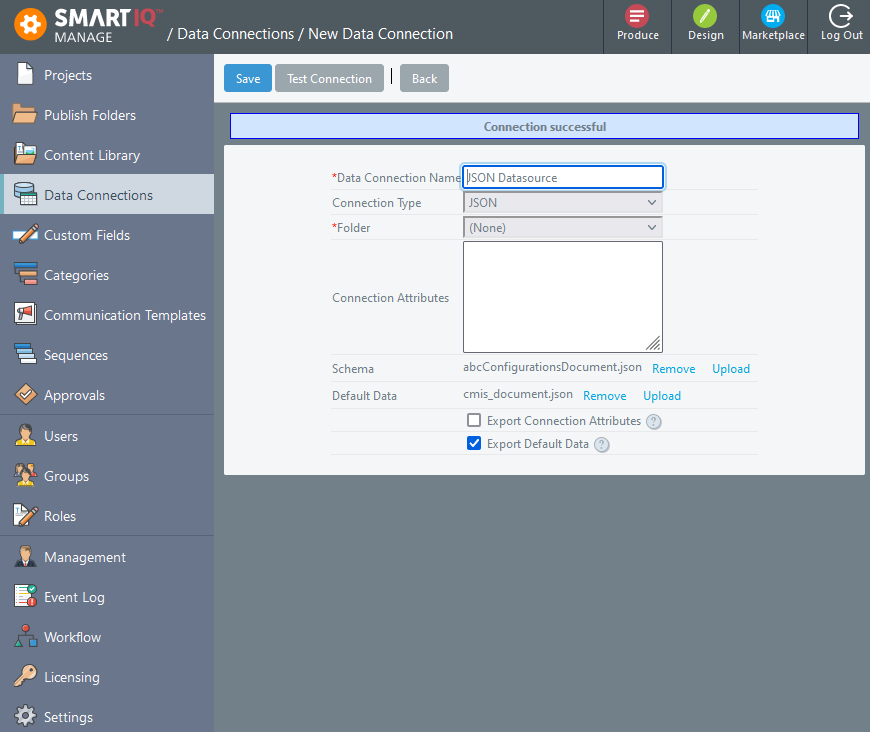Click the Projects document icon

pyautogui.click(x=25, y=74)
